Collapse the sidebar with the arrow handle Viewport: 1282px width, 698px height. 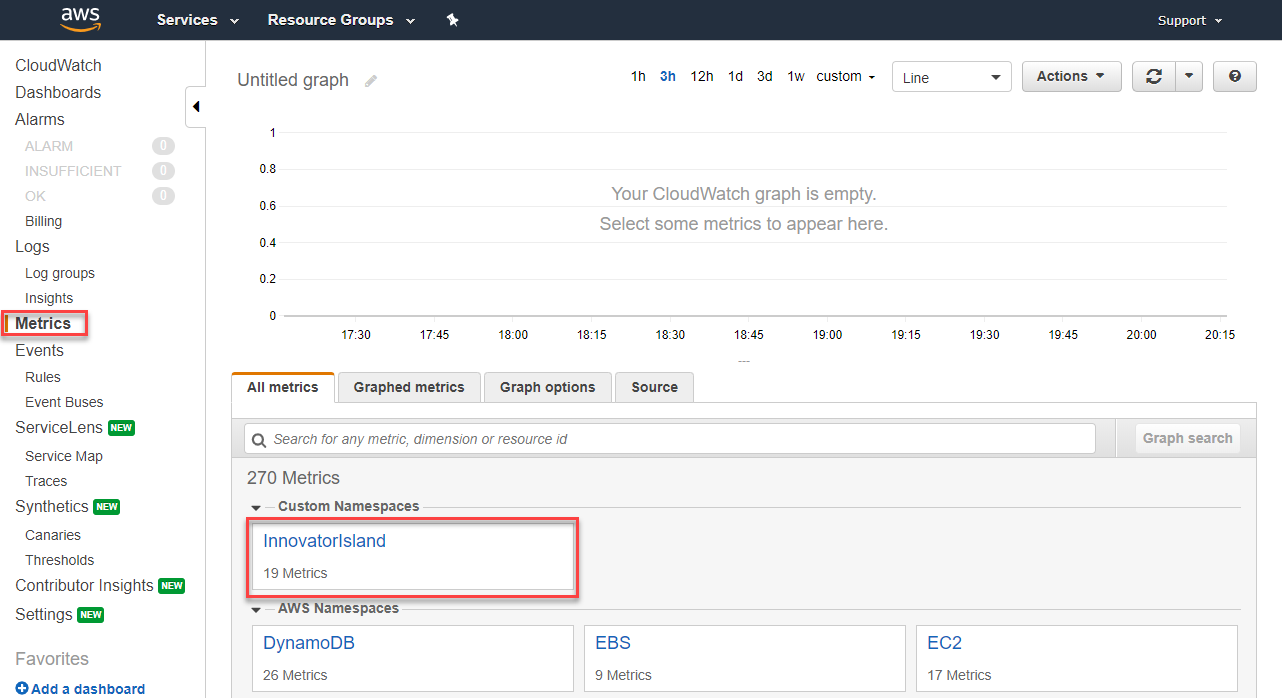click(196, 106)
